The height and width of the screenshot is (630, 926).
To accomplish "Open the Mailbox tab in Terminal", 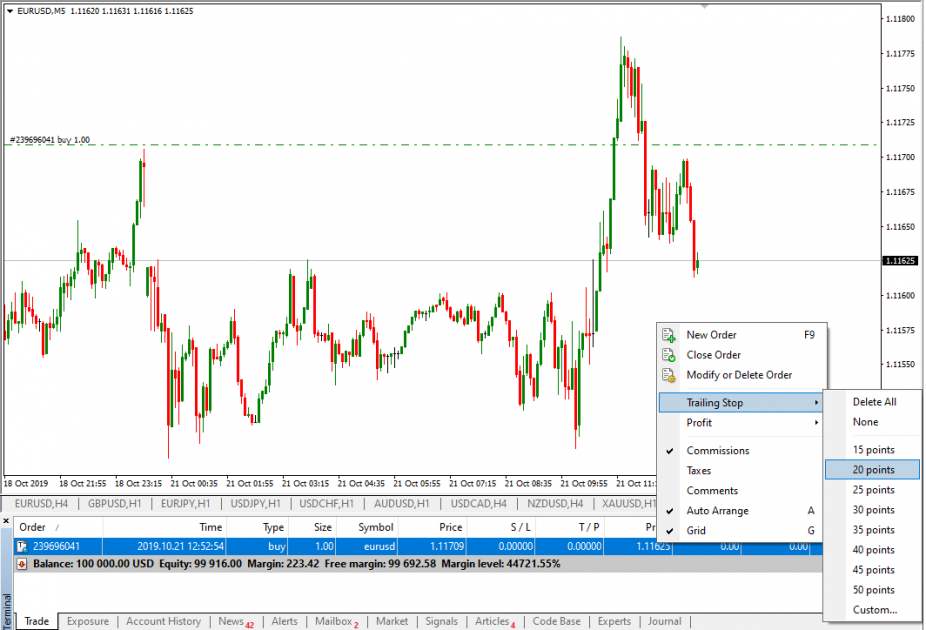I will (335, 622).
